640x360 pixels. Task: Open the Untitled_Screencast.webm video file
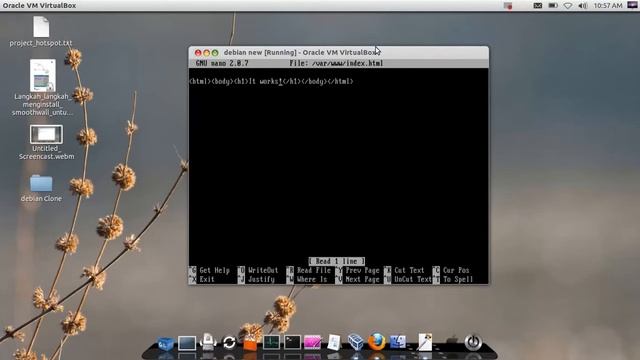[46, 134]
